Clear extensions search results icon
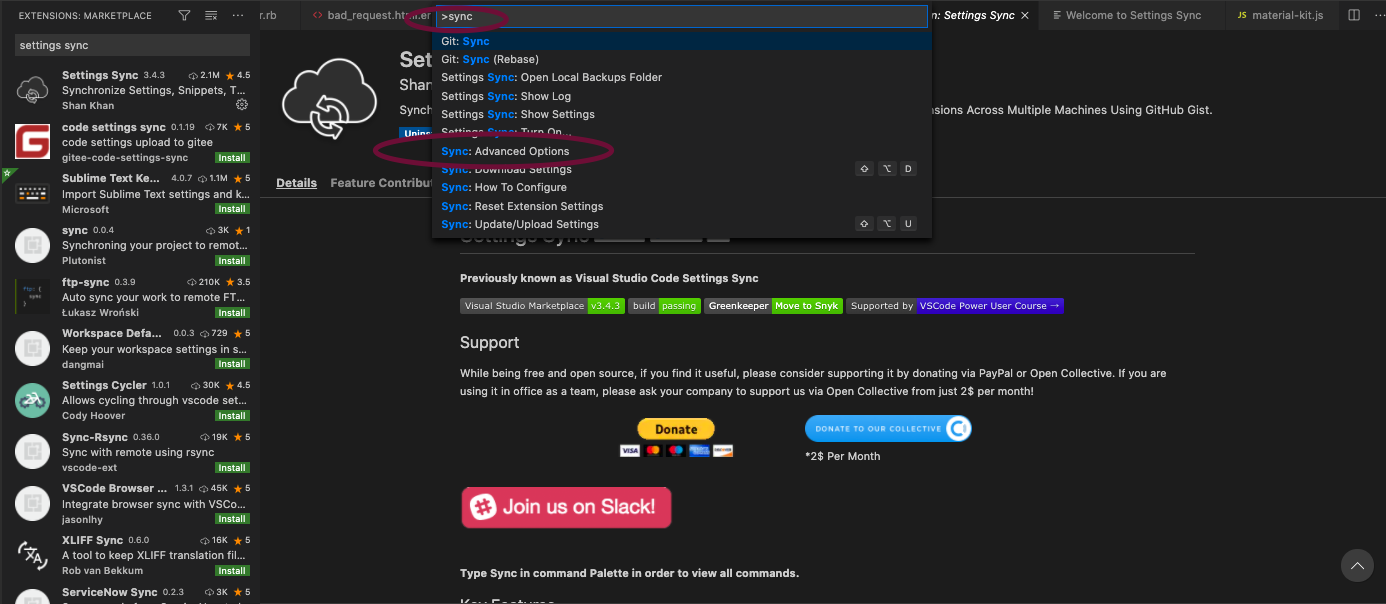 pos(211,16)
